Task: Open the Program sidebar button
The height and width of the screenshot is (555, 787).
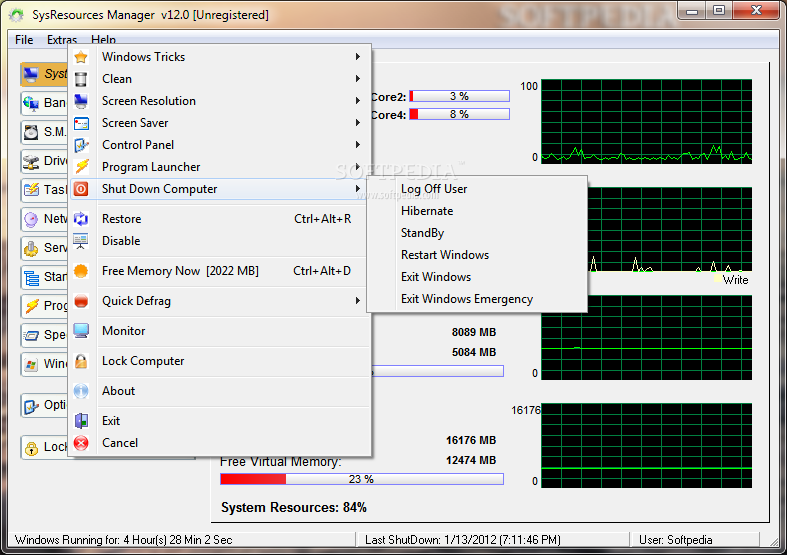Action: click(44, 306)
